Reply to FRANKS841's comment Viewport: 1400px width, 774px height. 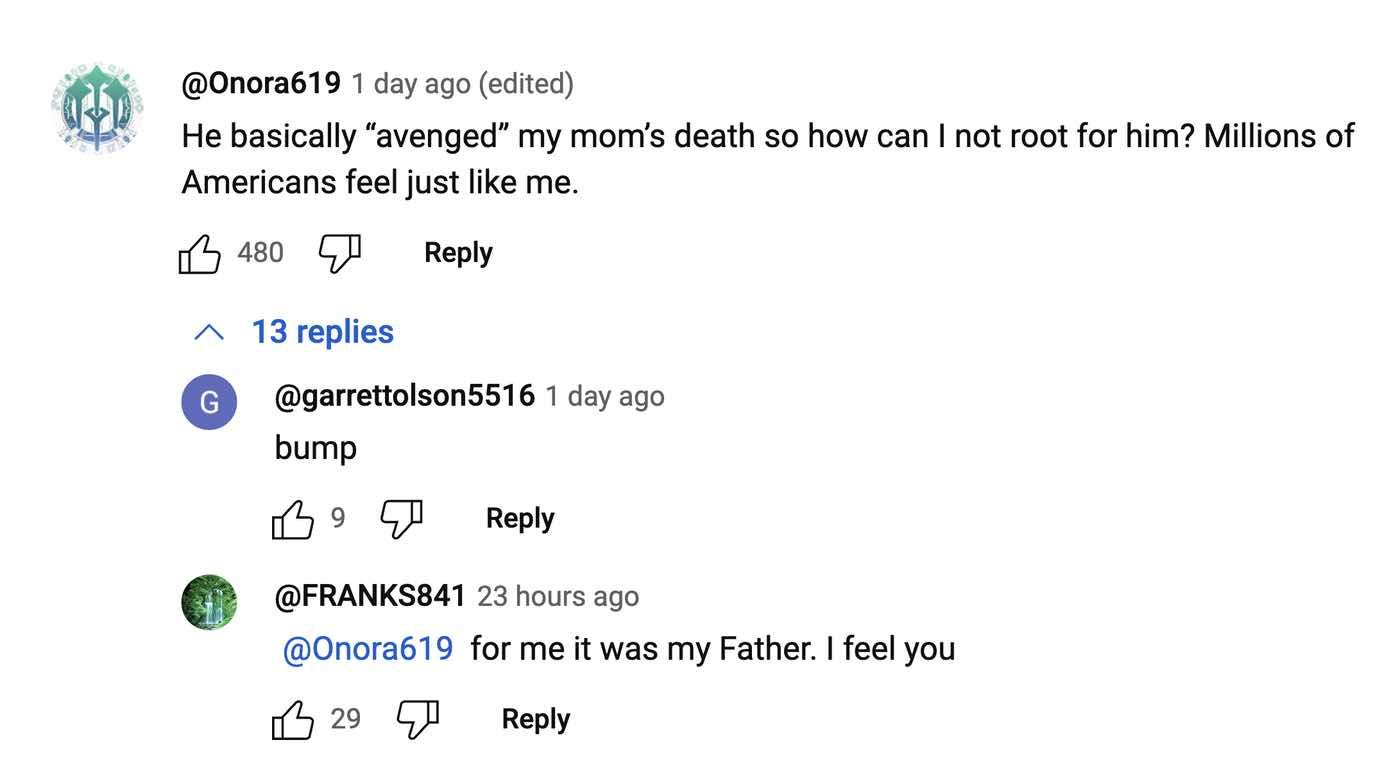[536, 720]
